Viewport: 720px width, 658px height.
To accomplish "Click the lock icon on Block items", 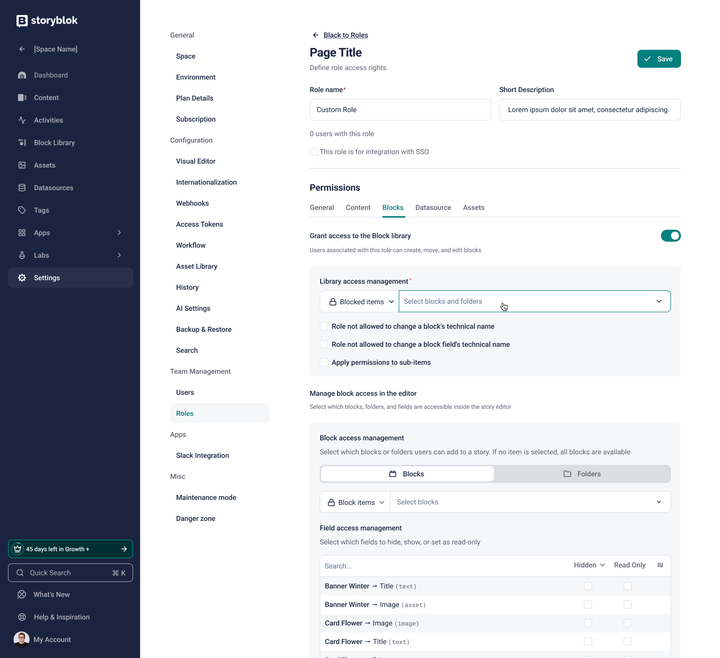I will coord(331,503).
